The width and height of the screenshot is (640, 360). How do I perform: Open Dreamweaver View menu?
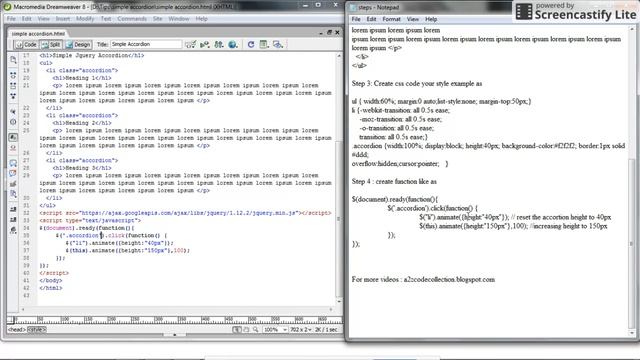pyautogui.click(x=44, y=19)
